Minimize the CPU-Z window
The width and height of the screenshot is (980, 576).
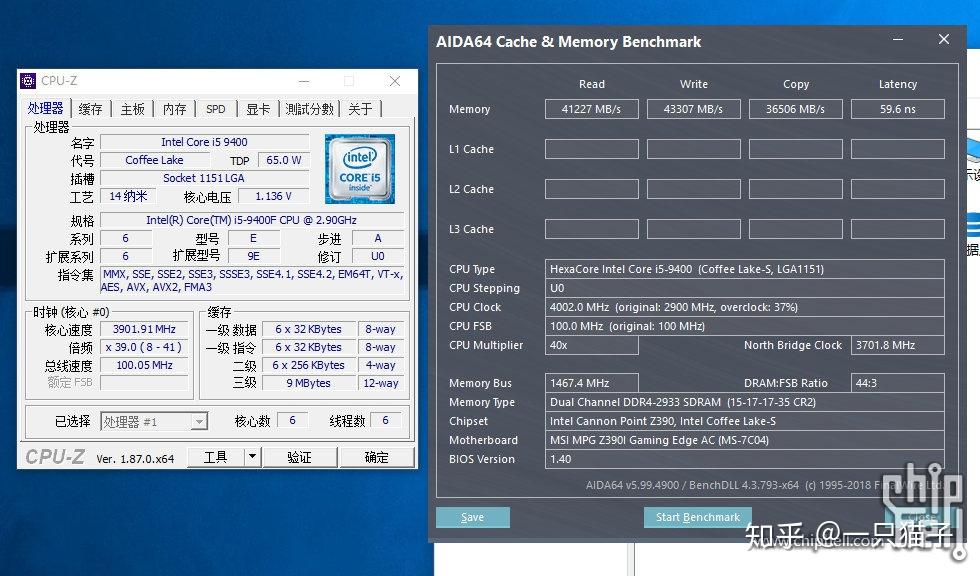304,81
